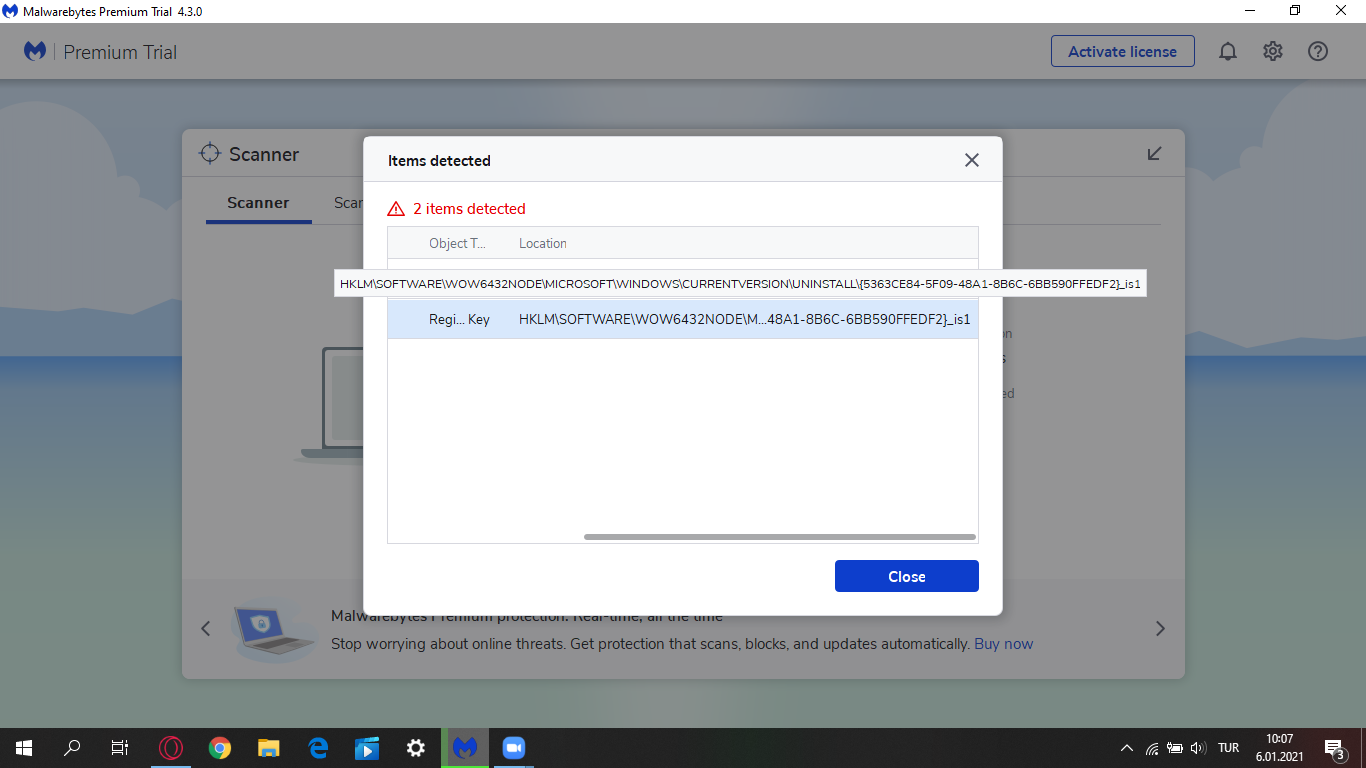This screenshot has width=1366, height=768.
Task: Open the Malwarebytes help question mark
Action: pos(1318,52)
